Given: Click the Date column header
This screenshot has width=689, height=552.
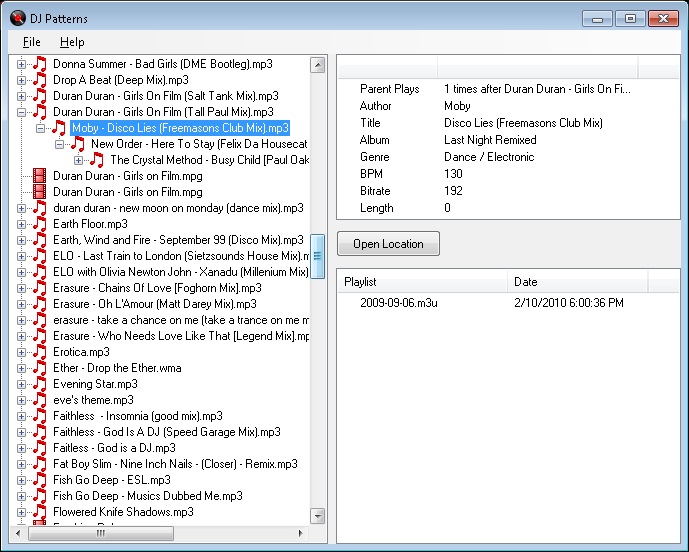Looking at the screenshot, I should coord(577,282).
